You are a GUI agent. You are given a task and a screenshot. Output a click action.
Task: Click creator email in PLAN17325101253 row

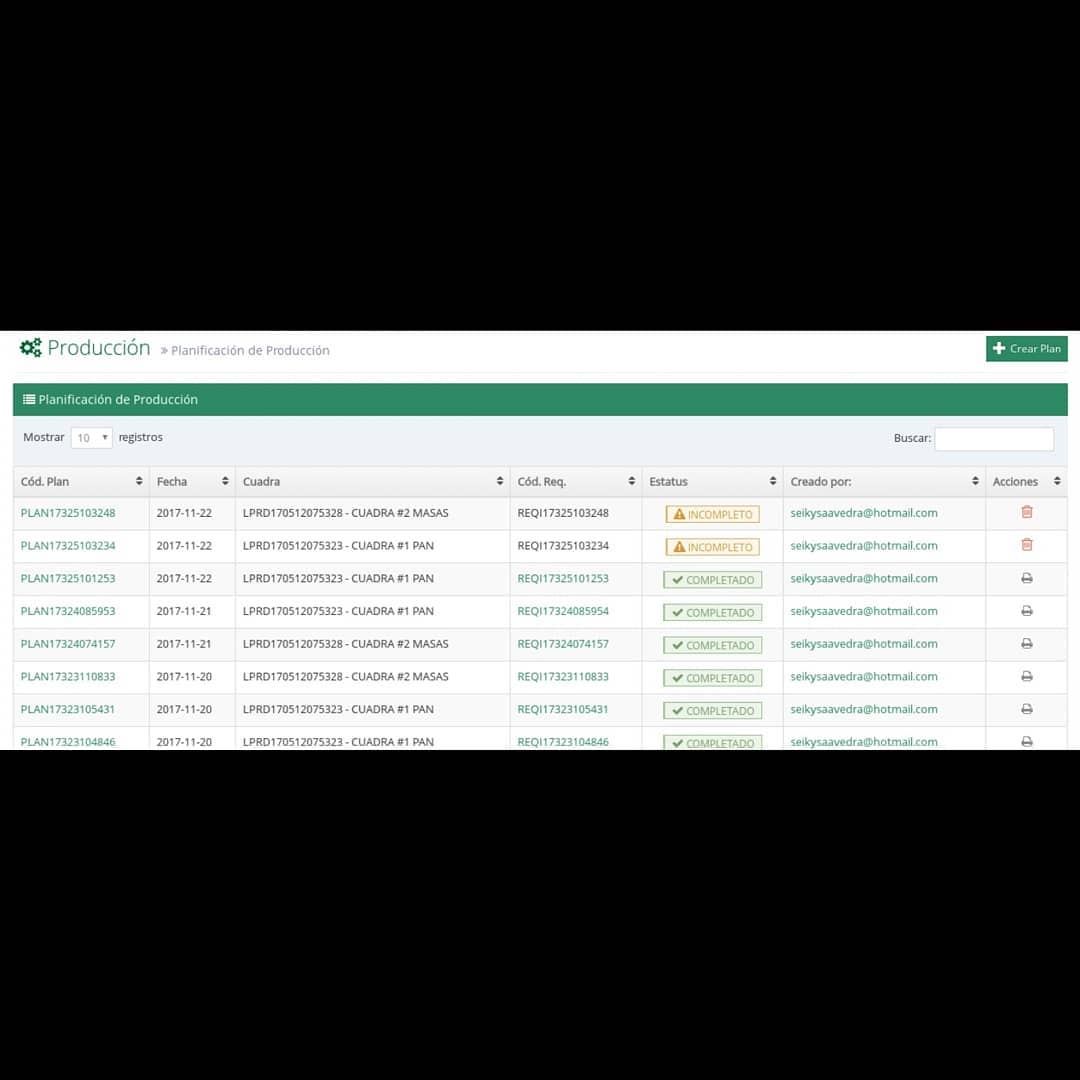pos(864,579)
